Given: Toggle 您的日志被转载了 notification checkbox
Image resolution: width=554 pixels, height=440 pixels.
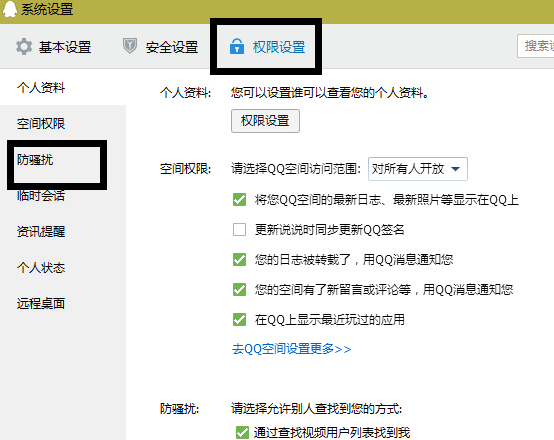Looking at the screenshot, I should click(239, 259).
